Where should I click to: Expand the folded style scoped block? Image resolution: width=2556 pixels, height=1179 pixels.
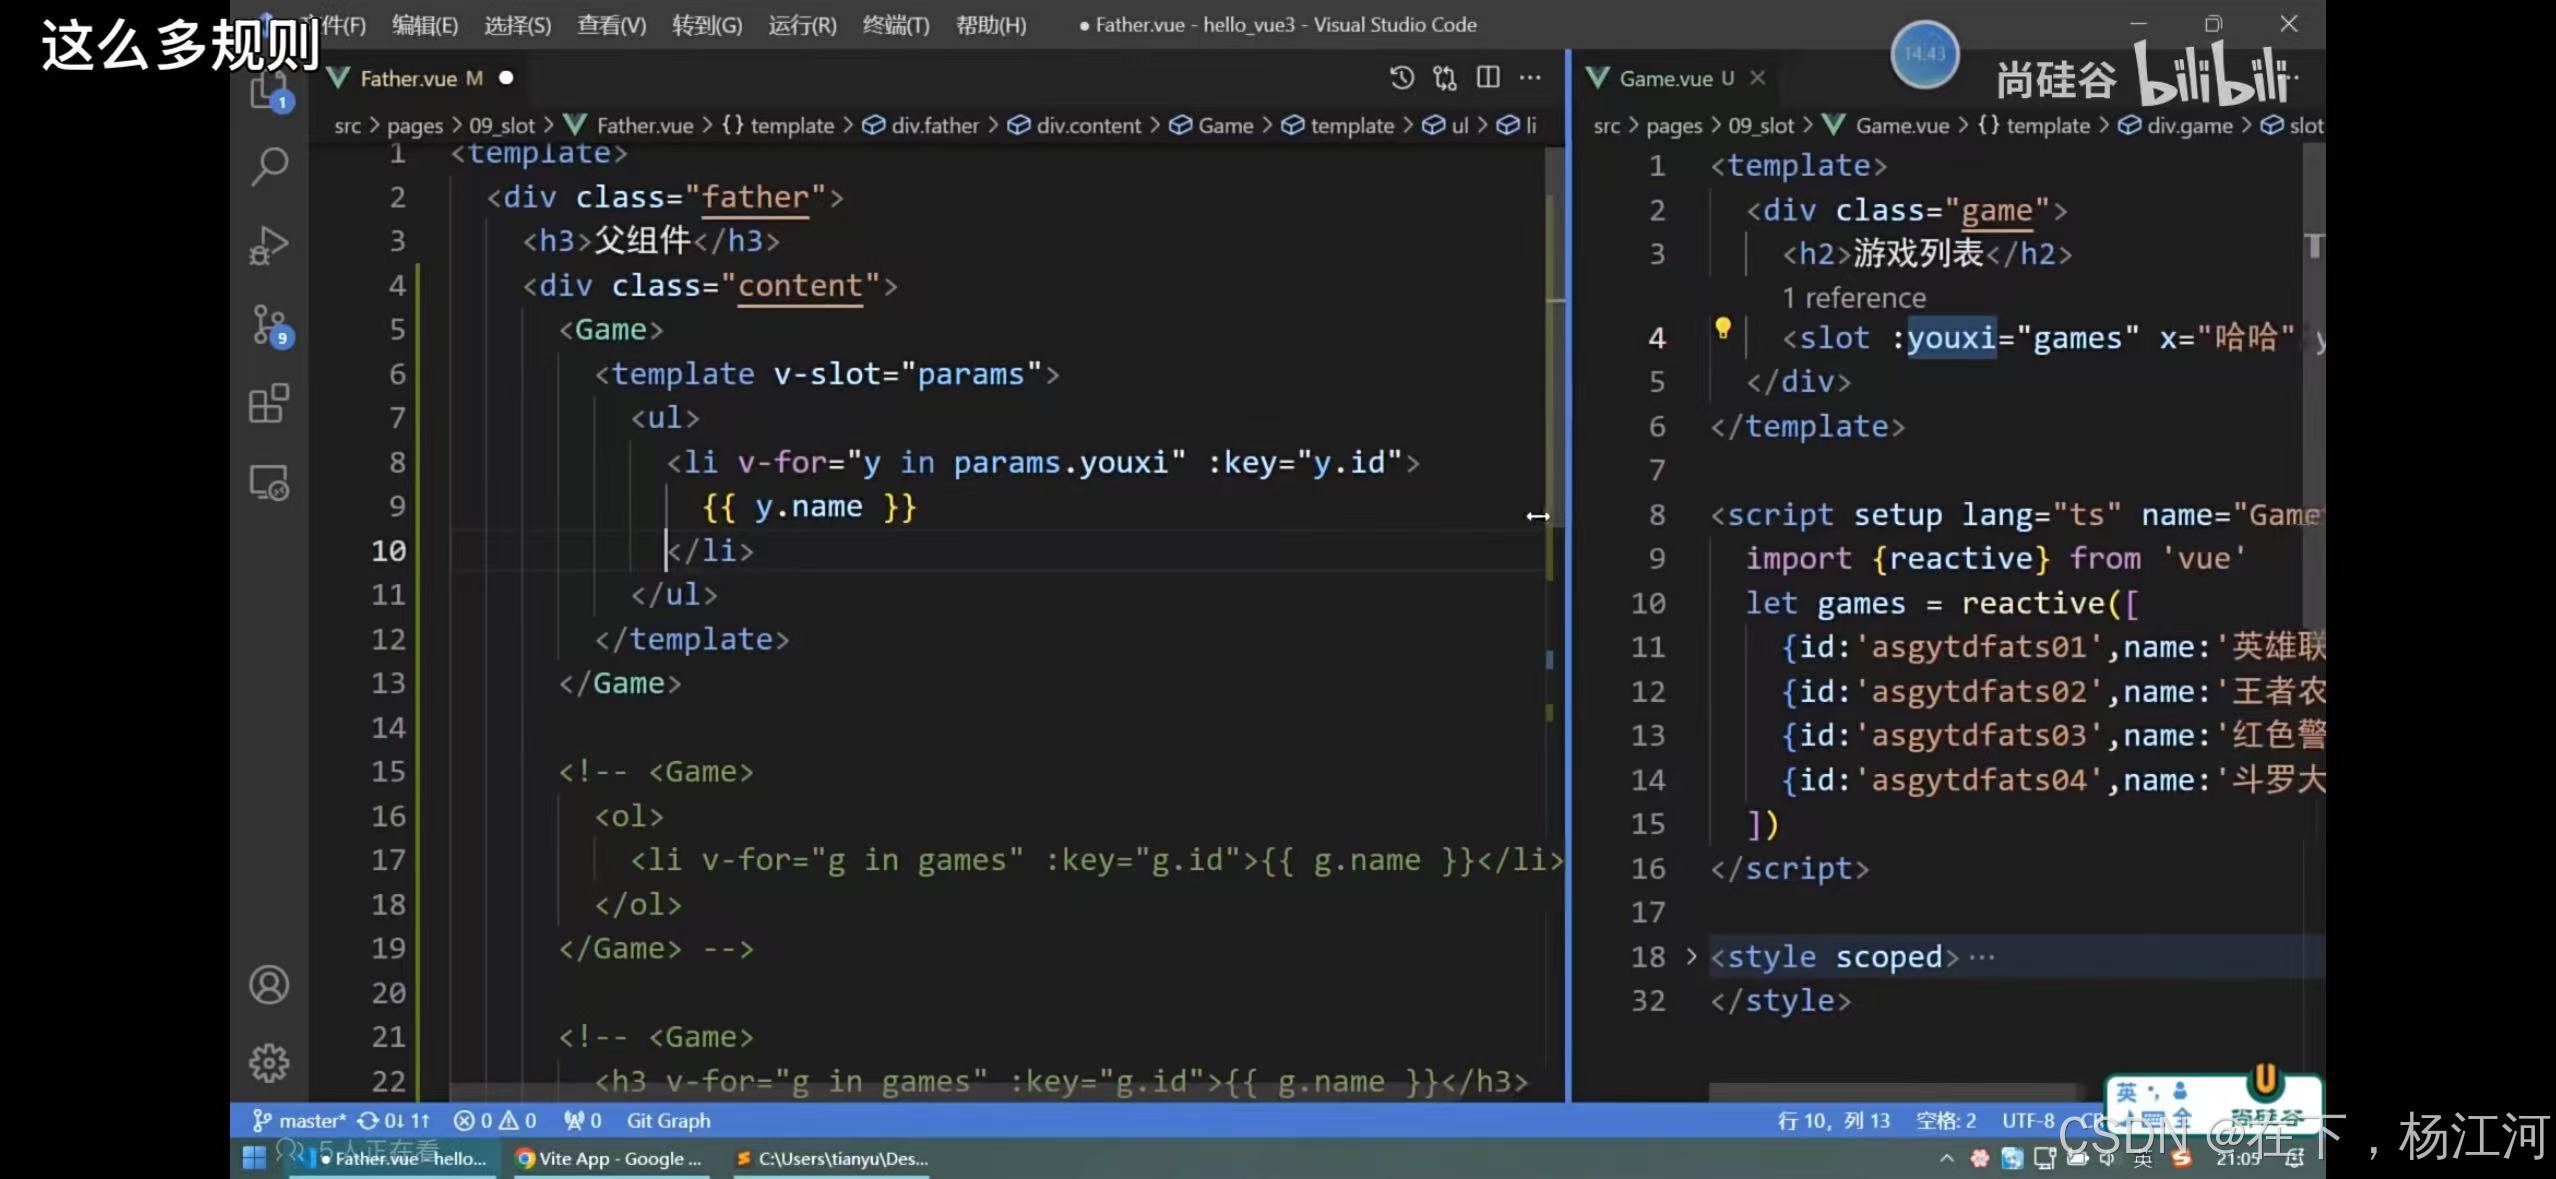click(1691, 957)
